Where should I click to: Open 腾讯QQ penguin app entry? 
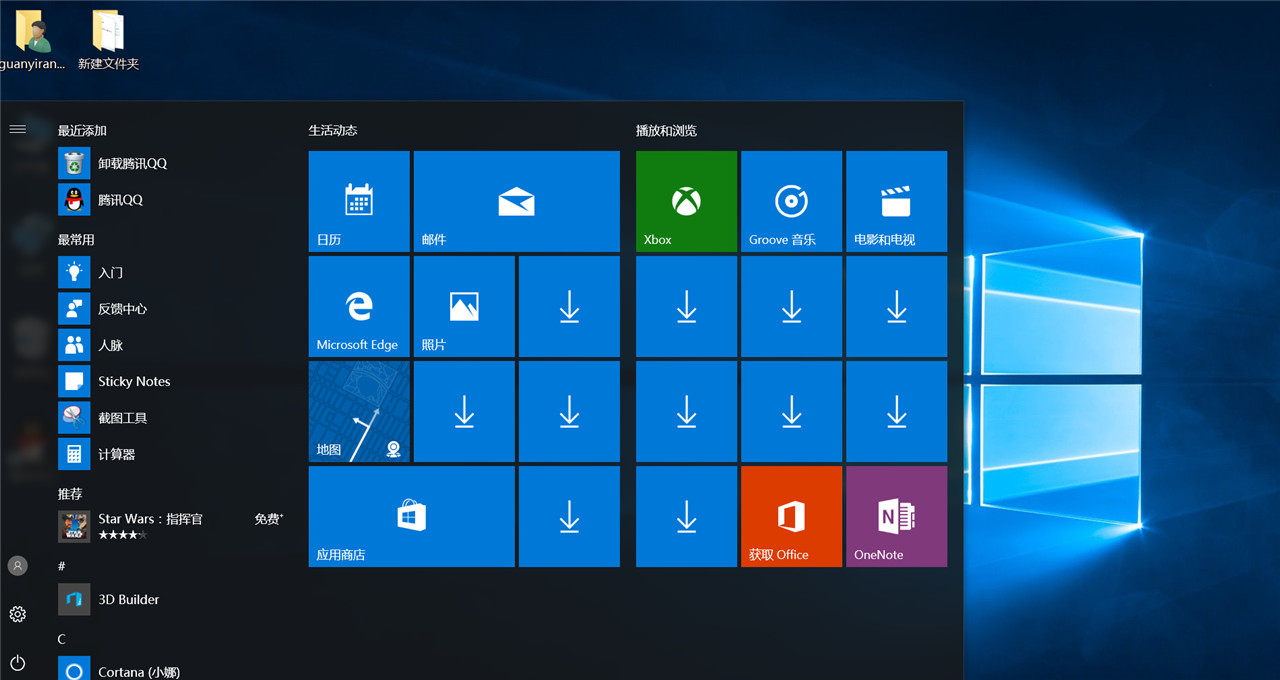[x=172, y=200]
